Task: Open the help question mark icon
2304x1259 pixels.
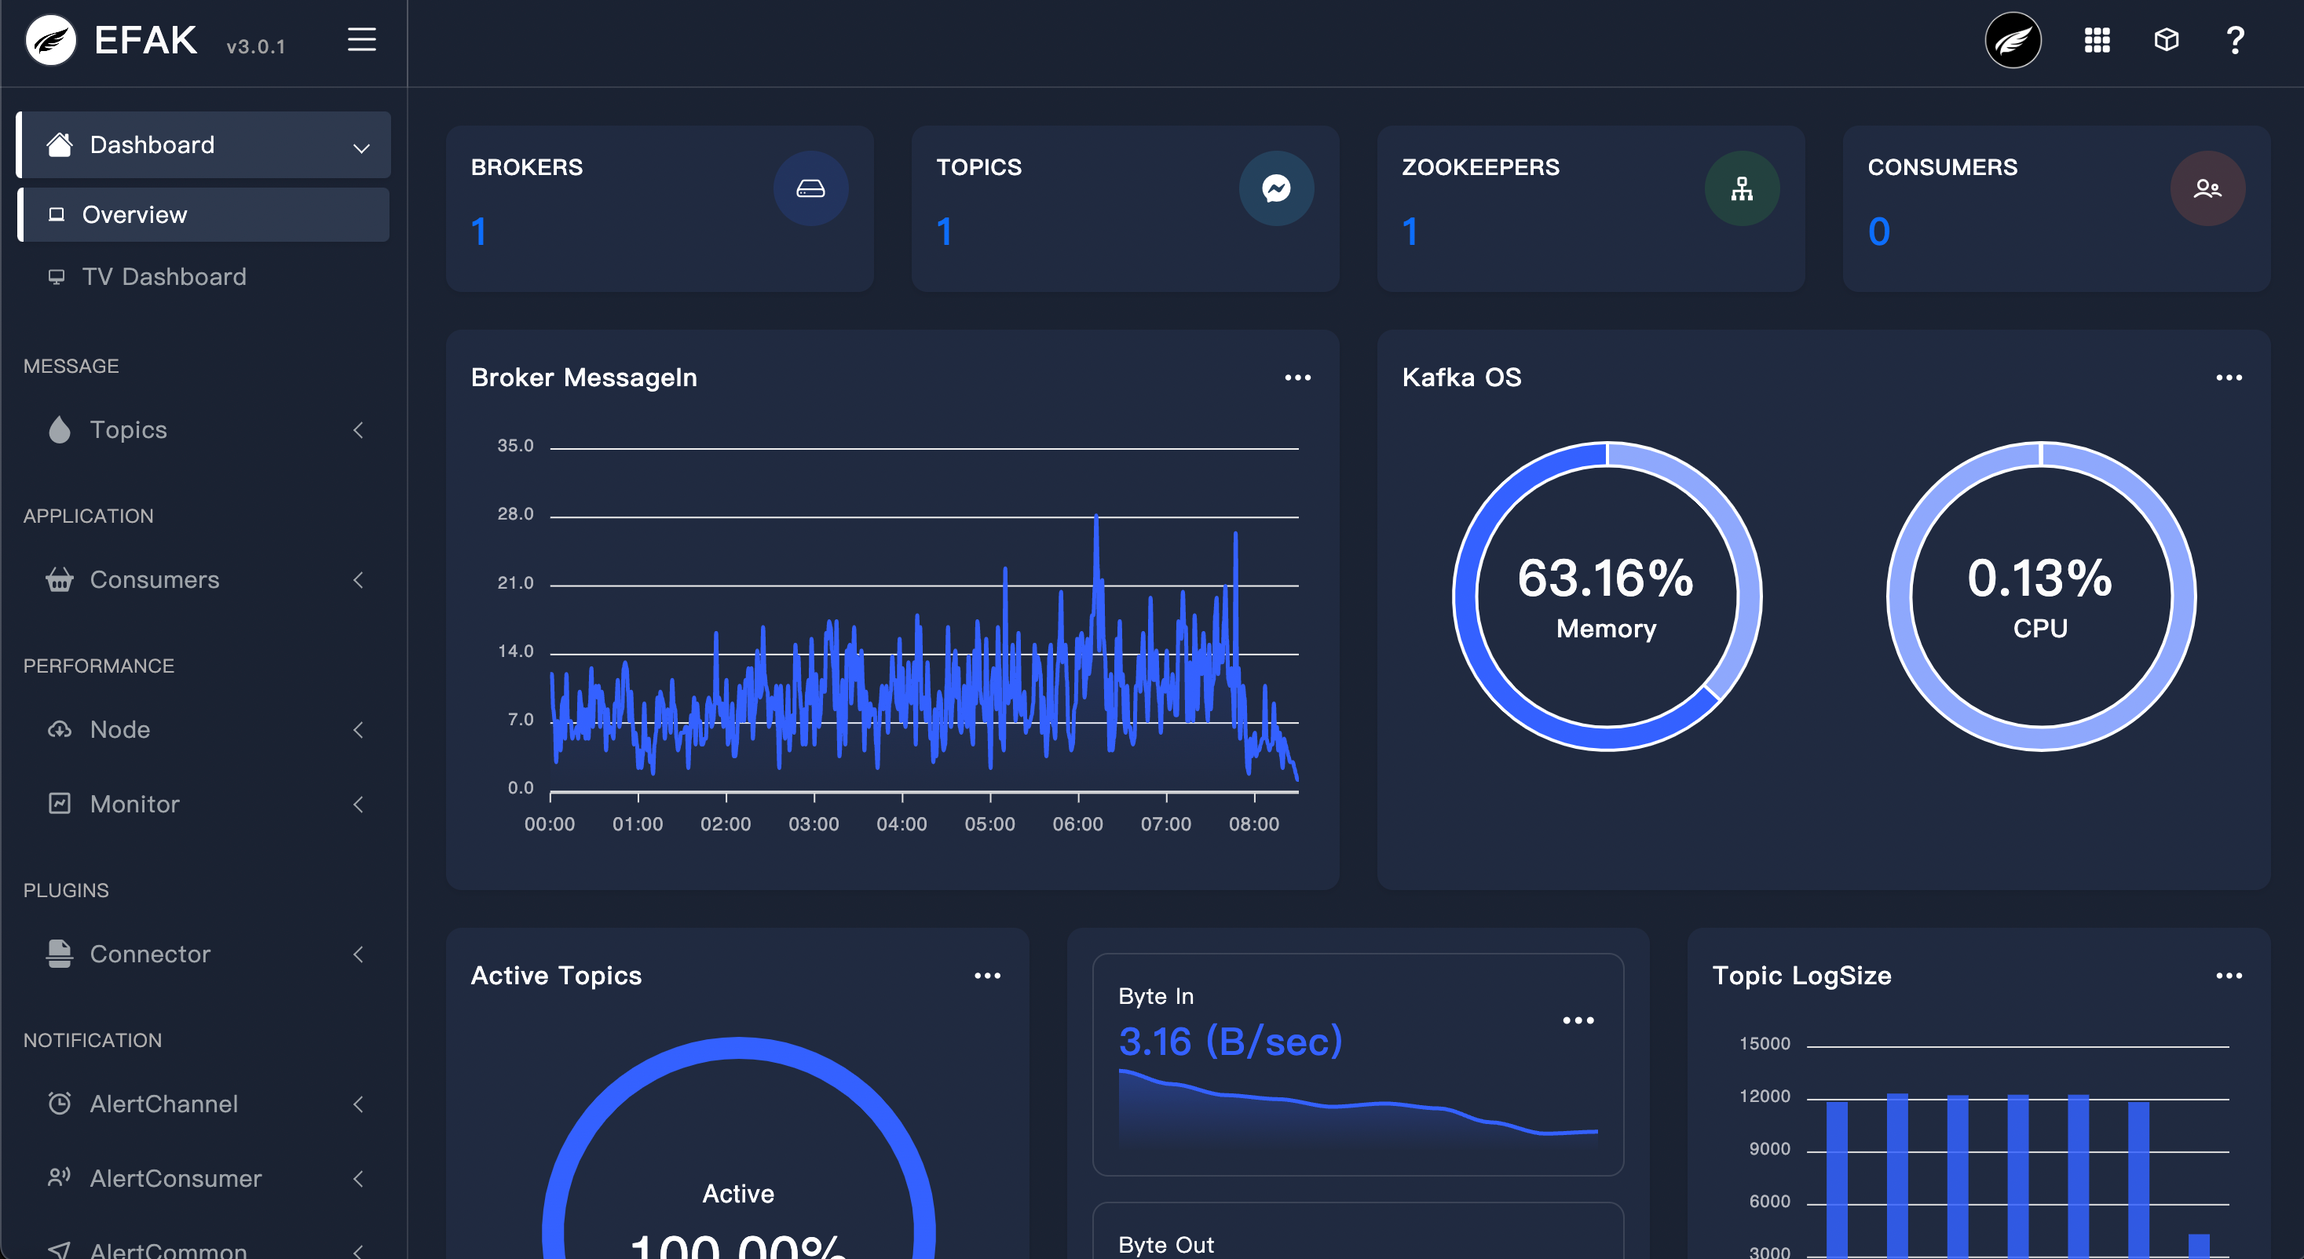Action: pos(2235,40)
